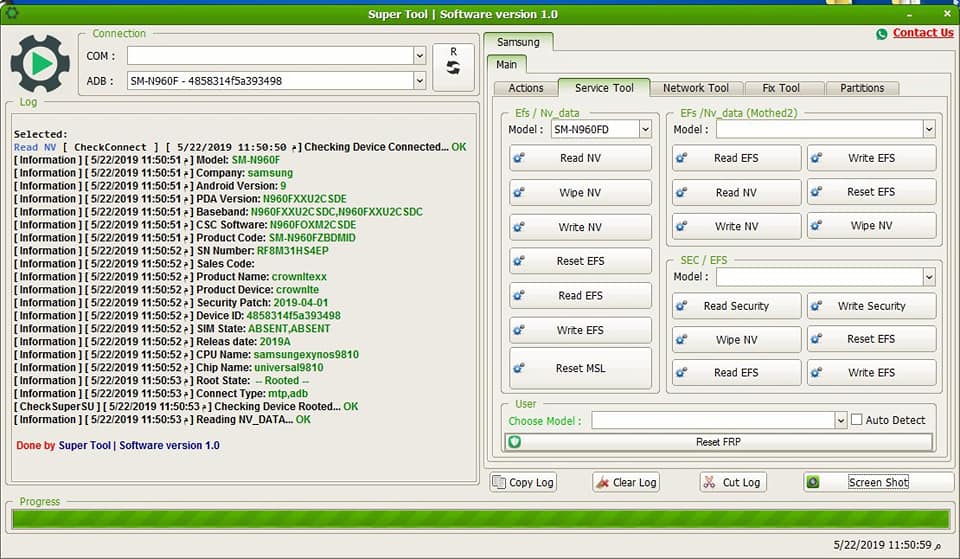Screen dimensions: 960x559
Task: Click Reset EFS in SEC / EFS group
Action: click(871, 339)
